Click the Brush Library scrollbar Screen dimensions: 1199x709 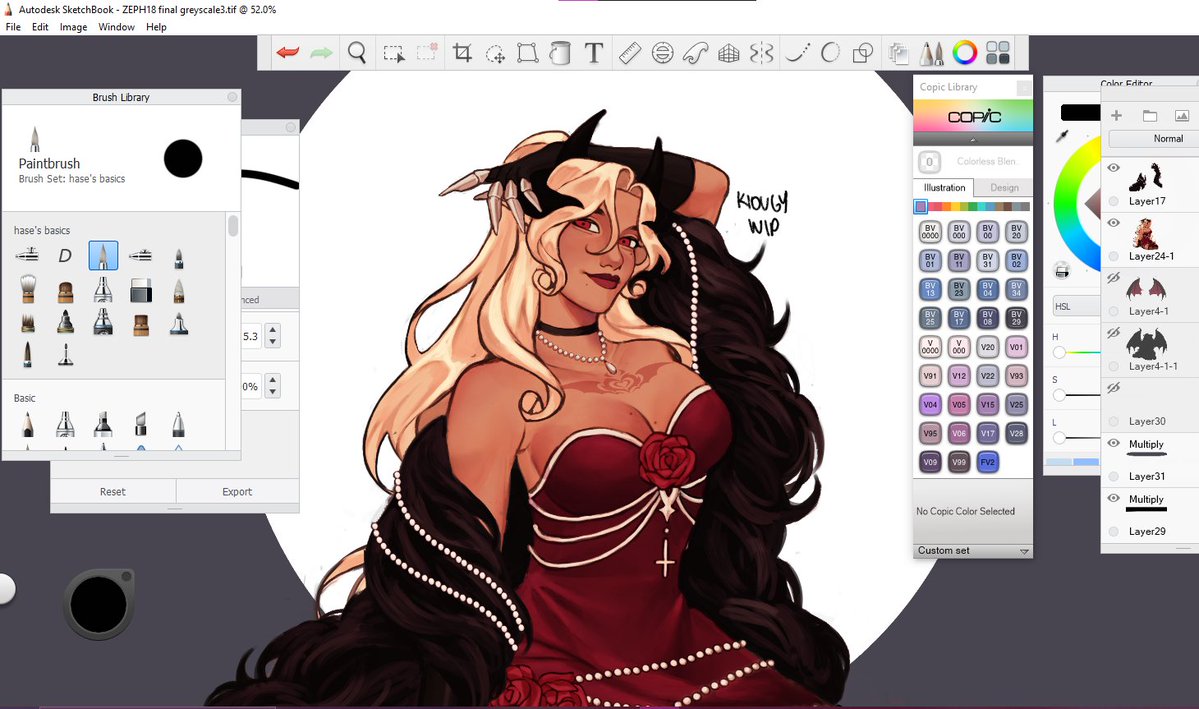tap(232, 226)
